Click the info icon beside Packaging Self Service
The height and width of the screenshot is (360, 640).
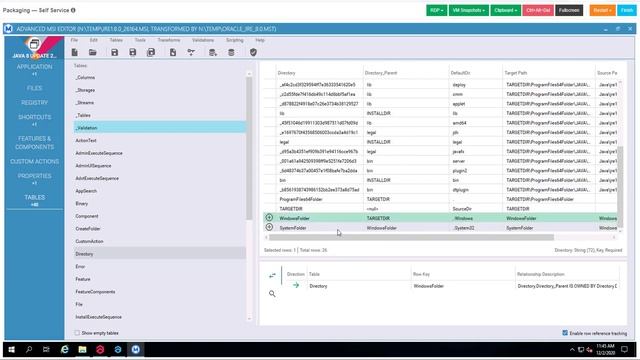[x=73, y=10]
